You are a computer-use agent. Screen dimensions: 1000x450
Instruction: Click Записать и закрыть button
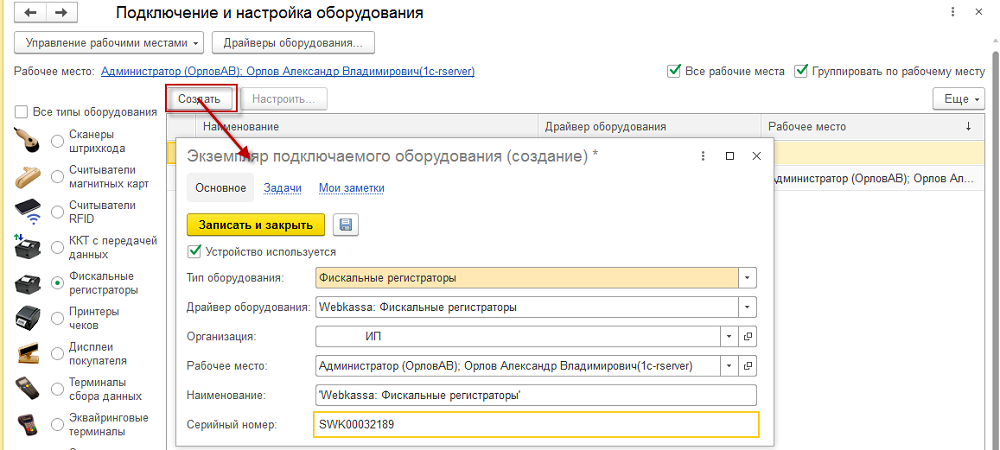click(256, 225)
